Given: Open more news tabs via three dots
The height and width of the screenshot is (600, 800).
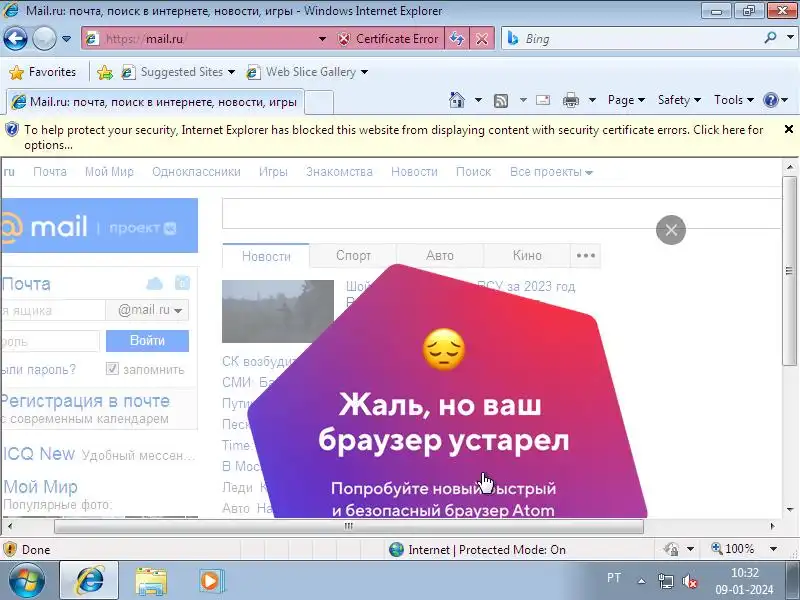Looking at the screenshot, I should click(585, 256).
